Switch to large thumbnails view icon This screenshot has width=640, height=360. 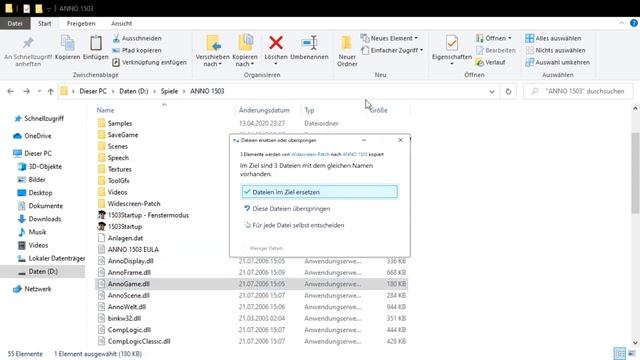632,354
